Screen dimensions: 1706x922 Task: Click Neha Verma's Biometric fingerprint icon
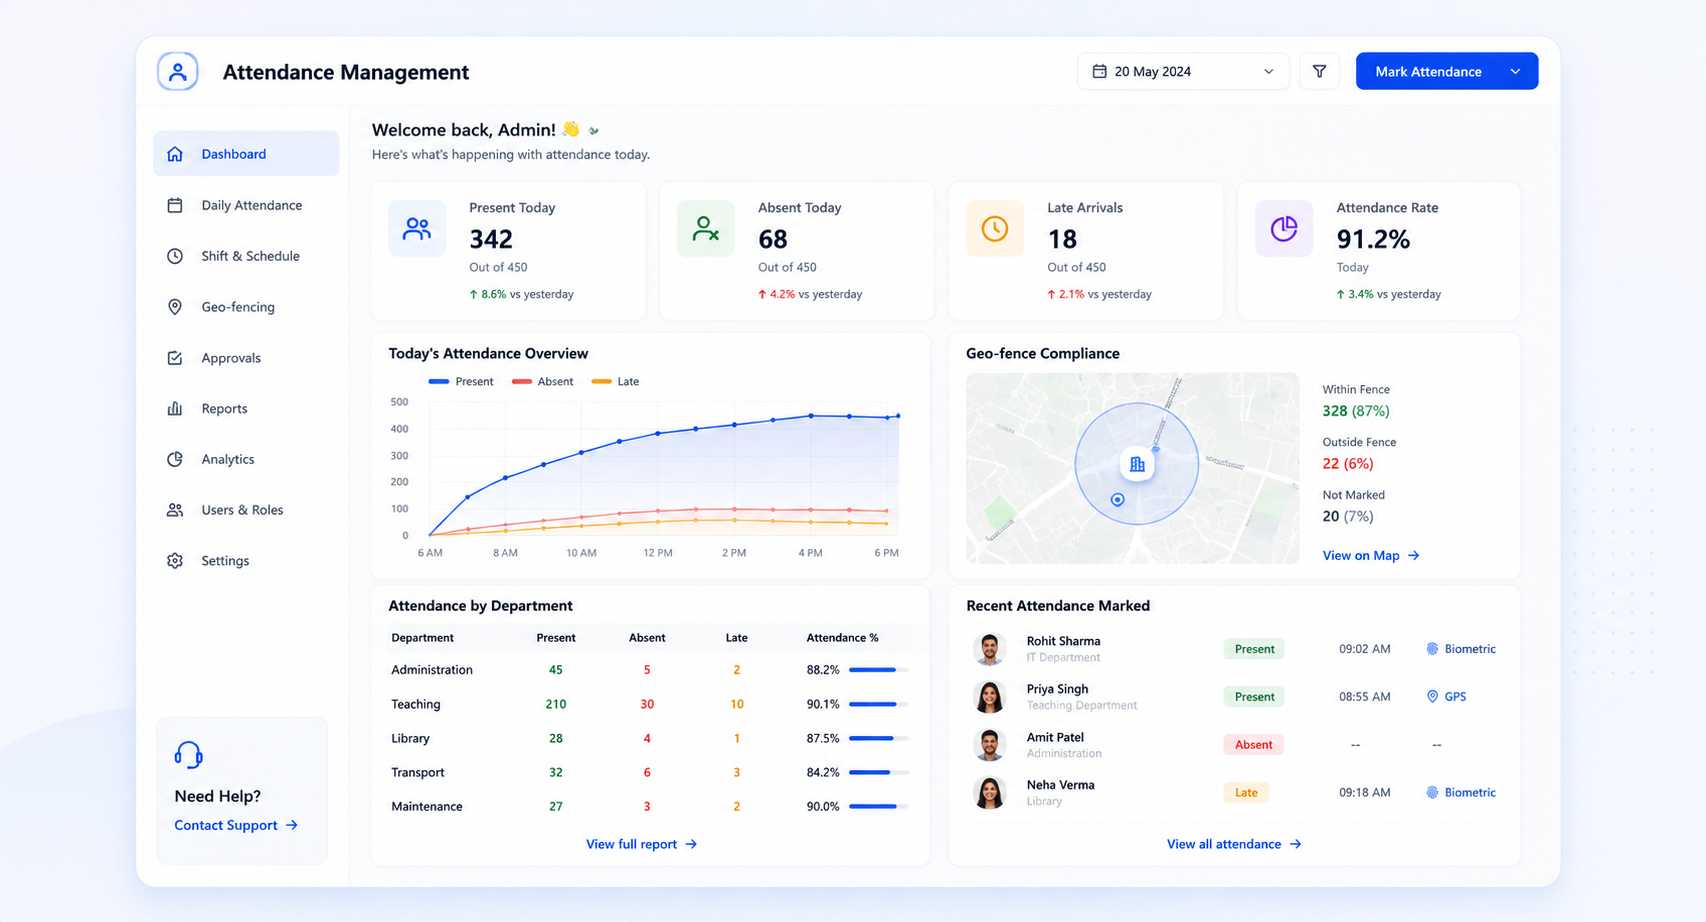[1432, 792]
